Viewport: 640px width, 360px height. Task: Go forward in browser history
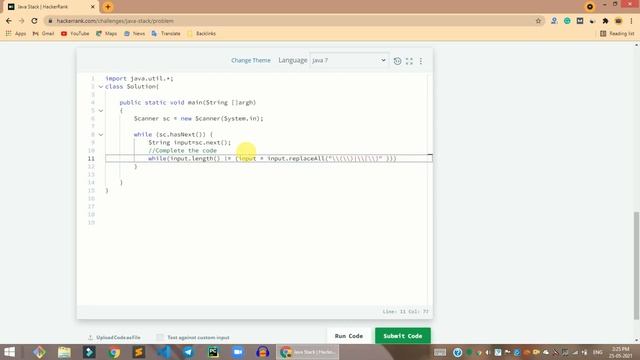(x=22, y=21)
